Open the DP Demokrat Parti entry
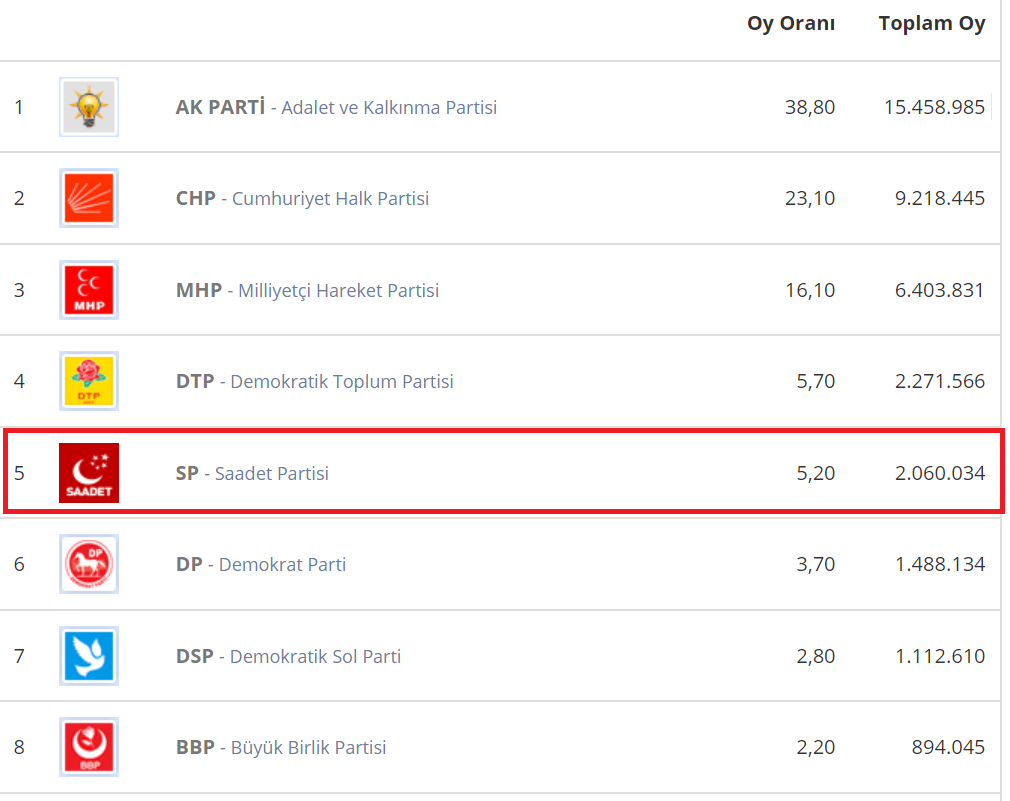This screenshot has height=801, width=1010. [261, 564]
